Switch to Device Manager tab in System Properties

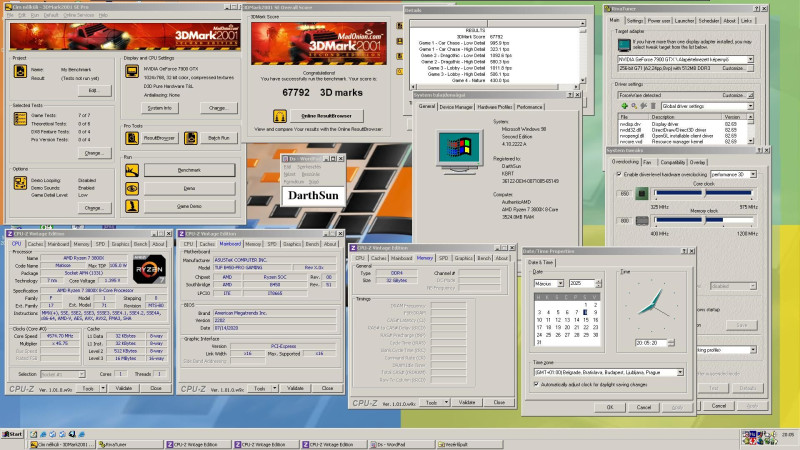(x=456, y=107)
